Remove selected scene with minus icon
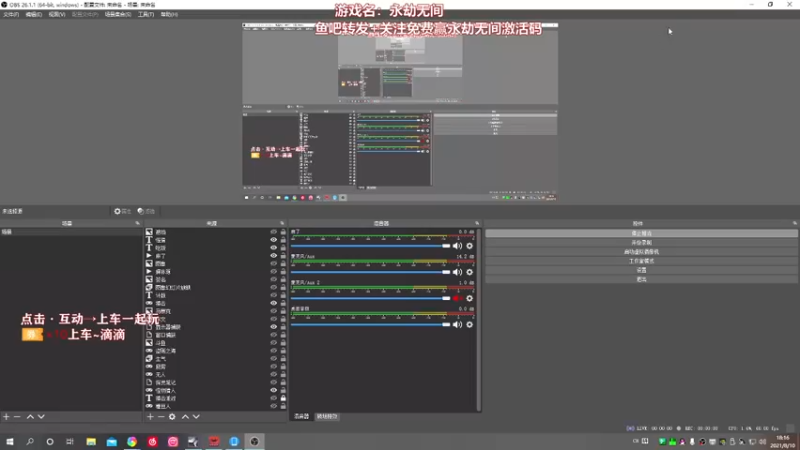Screen dimensions: 800x450 [17, 417]
